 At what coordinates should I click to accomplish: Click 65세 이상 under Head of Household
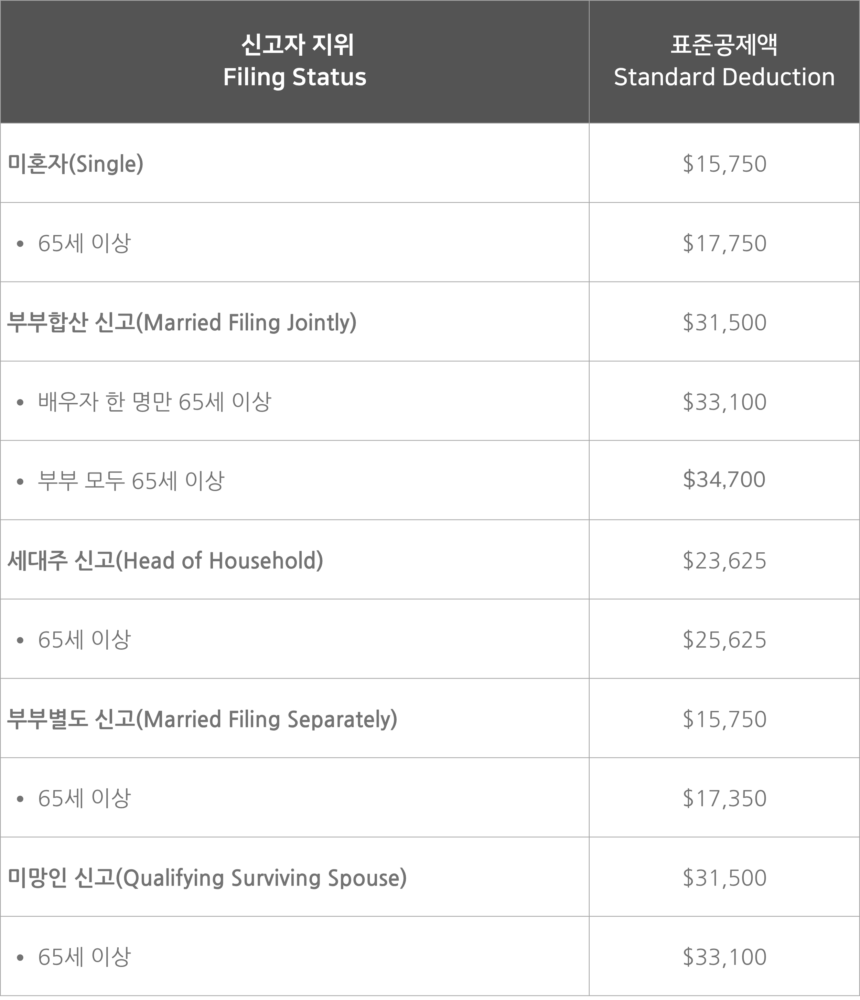click(x=84, y=639)
